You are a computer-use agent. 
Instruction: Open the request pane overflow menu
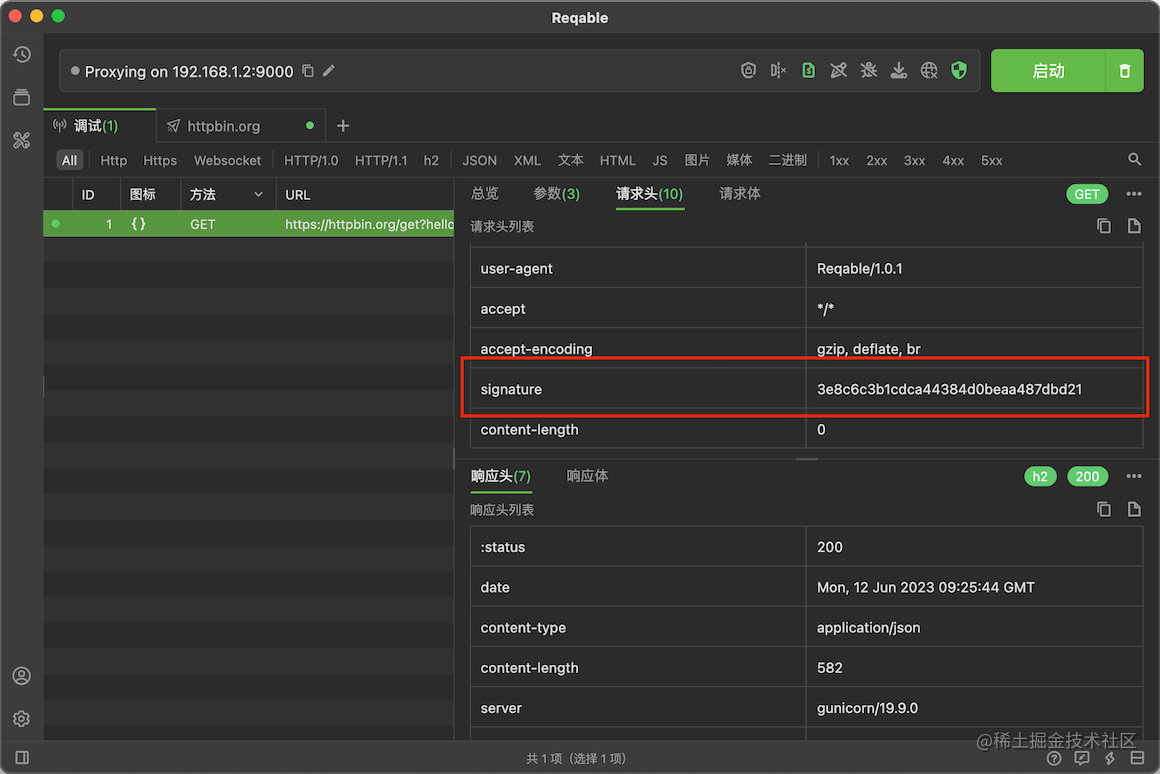[x=1133, y=193]
